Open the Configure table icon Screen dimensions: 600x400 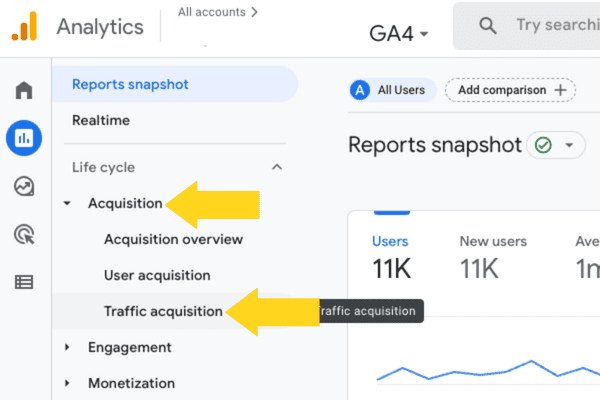point(24,282)
